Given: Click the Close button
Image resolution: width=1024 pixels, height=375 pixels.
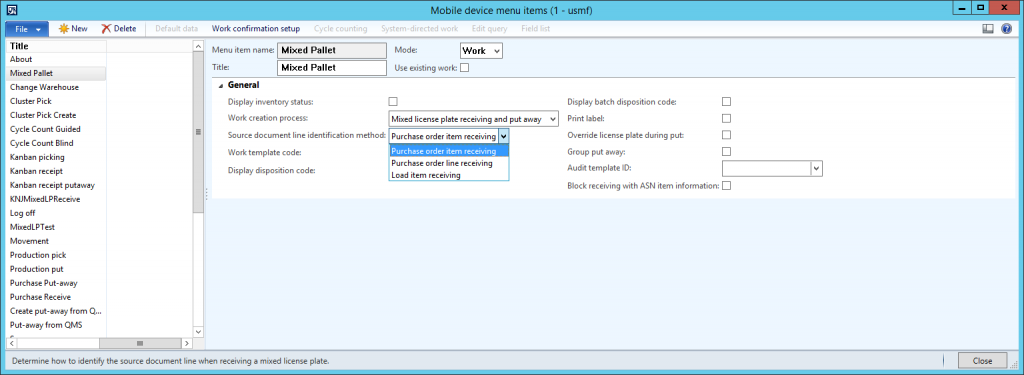Looking at the screenshot, I should 982,361.
